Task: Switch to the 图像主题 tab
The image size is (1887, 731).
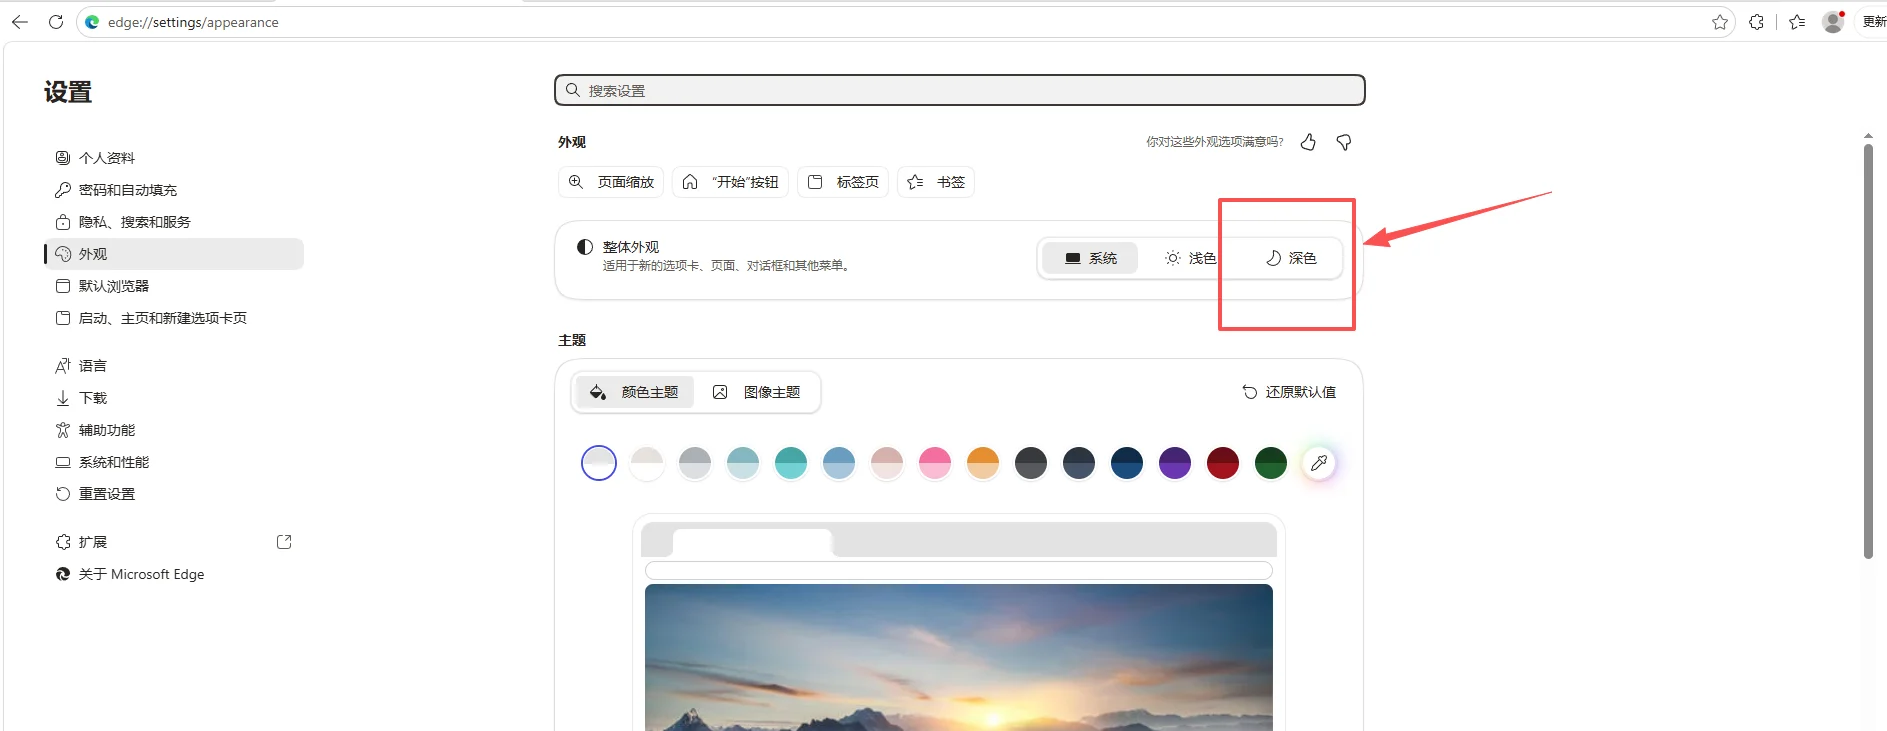Action: tap(757, 392)
